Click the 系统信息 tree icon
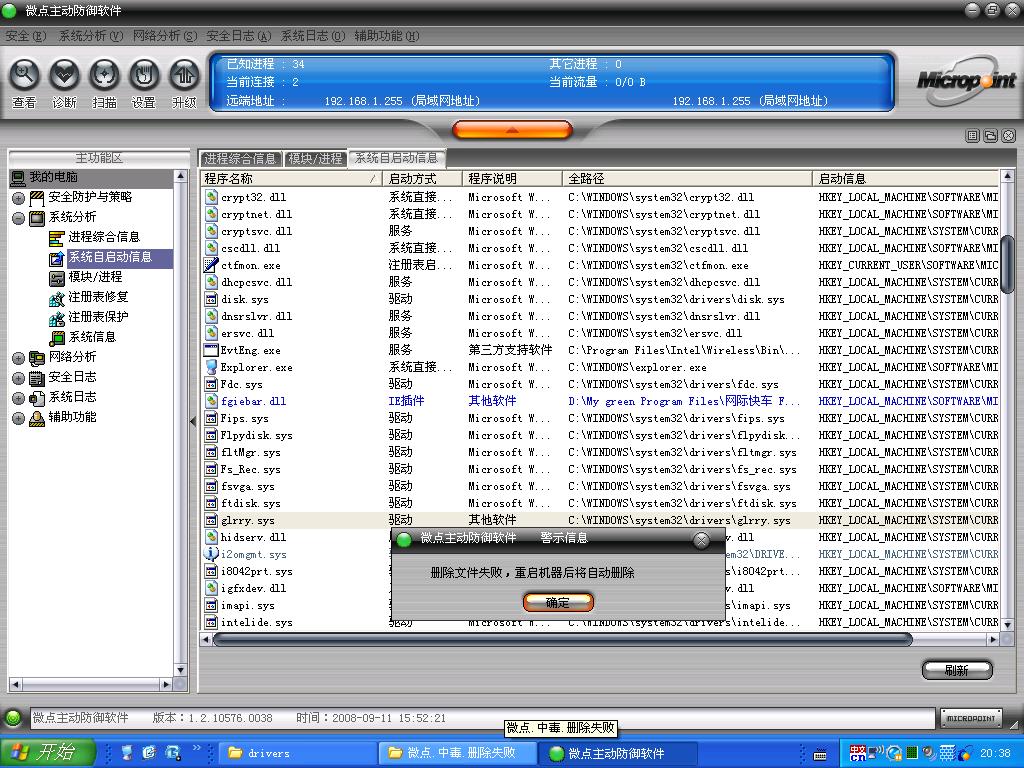This screenshot has width=1024, height=768. [57, 338]
